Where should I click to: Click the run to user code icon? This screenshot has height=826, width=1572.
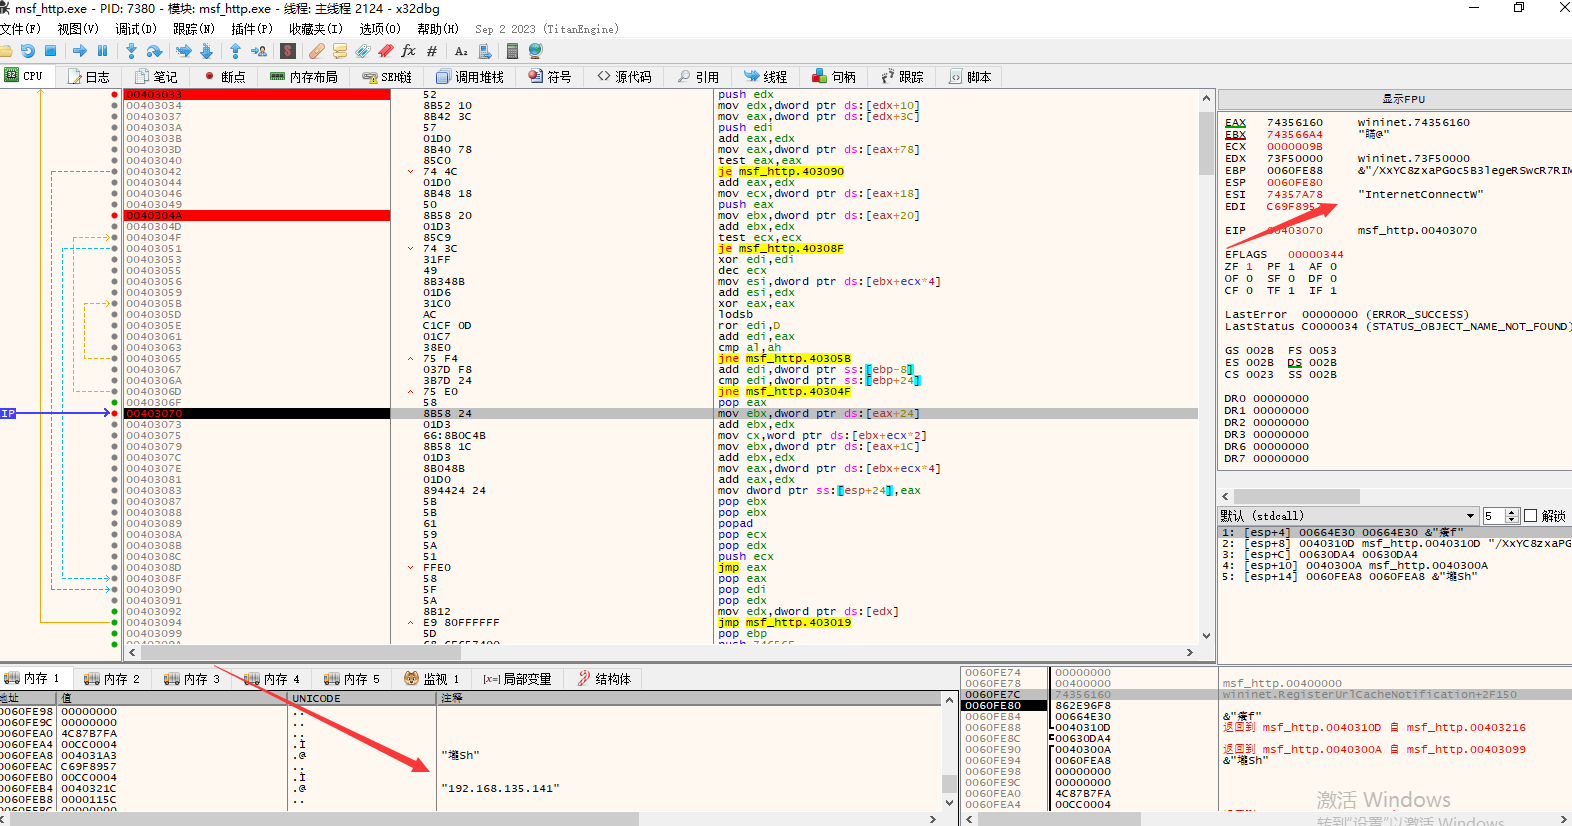[x=259, y=51]
